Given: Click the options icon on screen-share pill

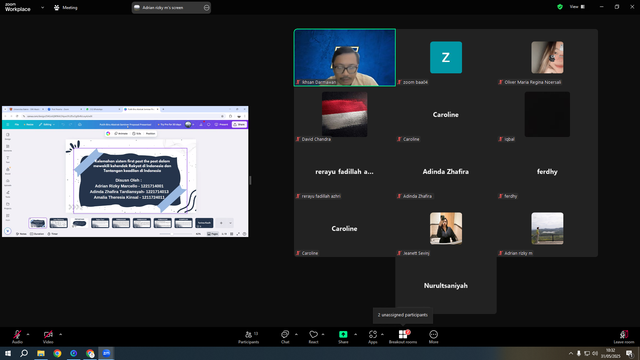Looking at the screenshot, I should tap(206, 7).
